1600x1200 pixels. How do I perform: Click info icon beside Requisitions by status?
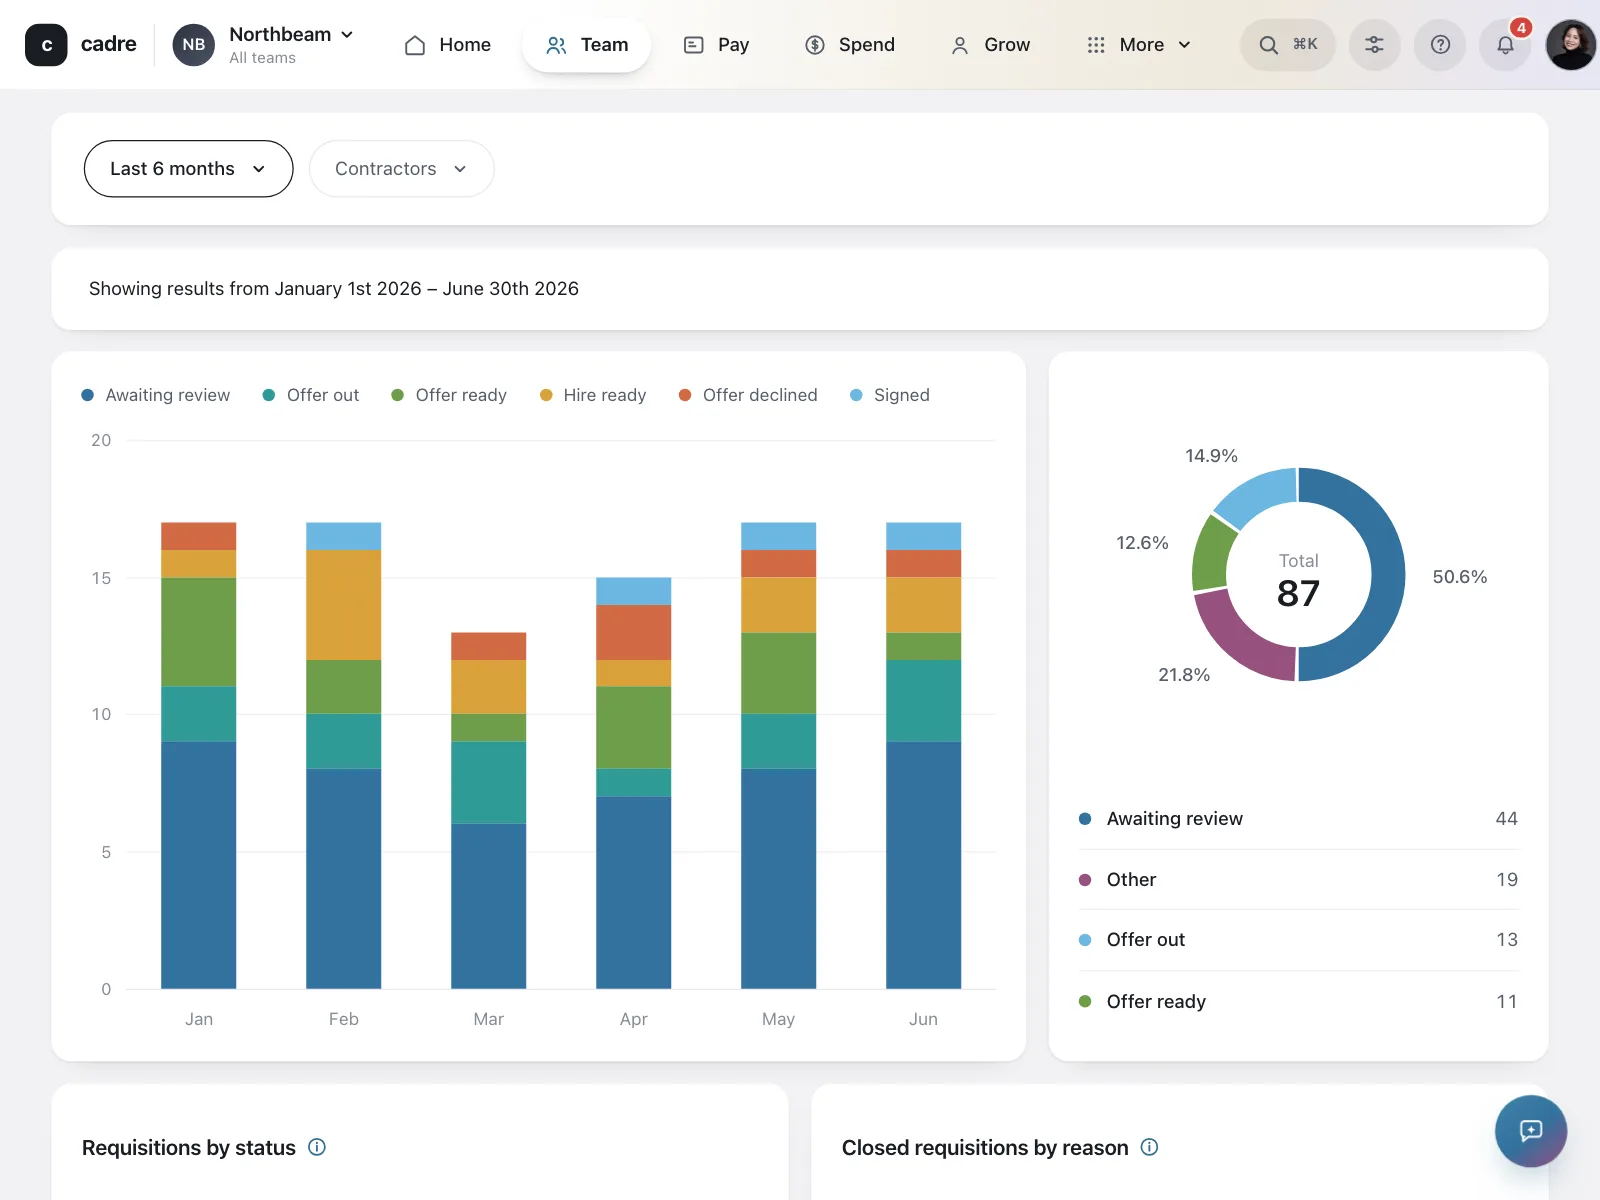click(x=317, y=1147)
